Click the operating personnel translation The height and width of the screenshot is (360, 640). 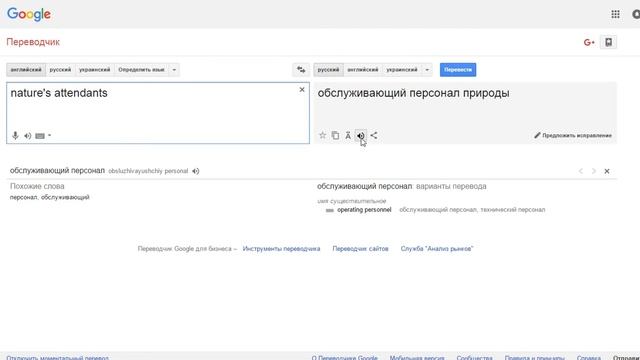(x=364, y=210)
